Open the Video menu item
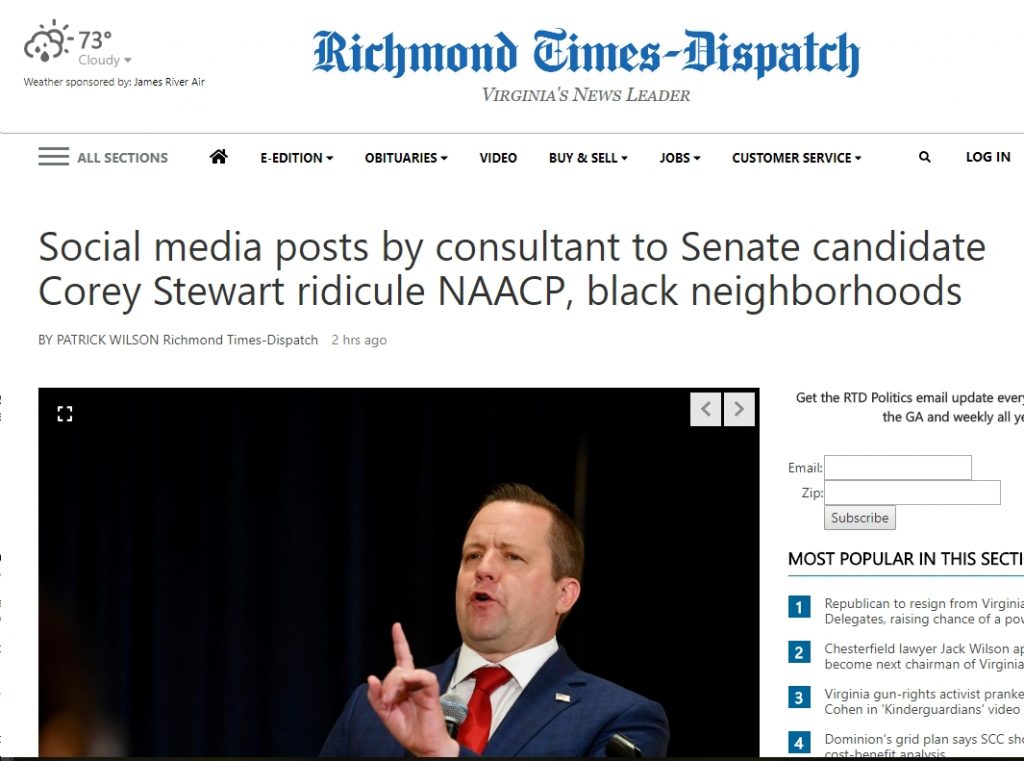 tap(498, 158)
